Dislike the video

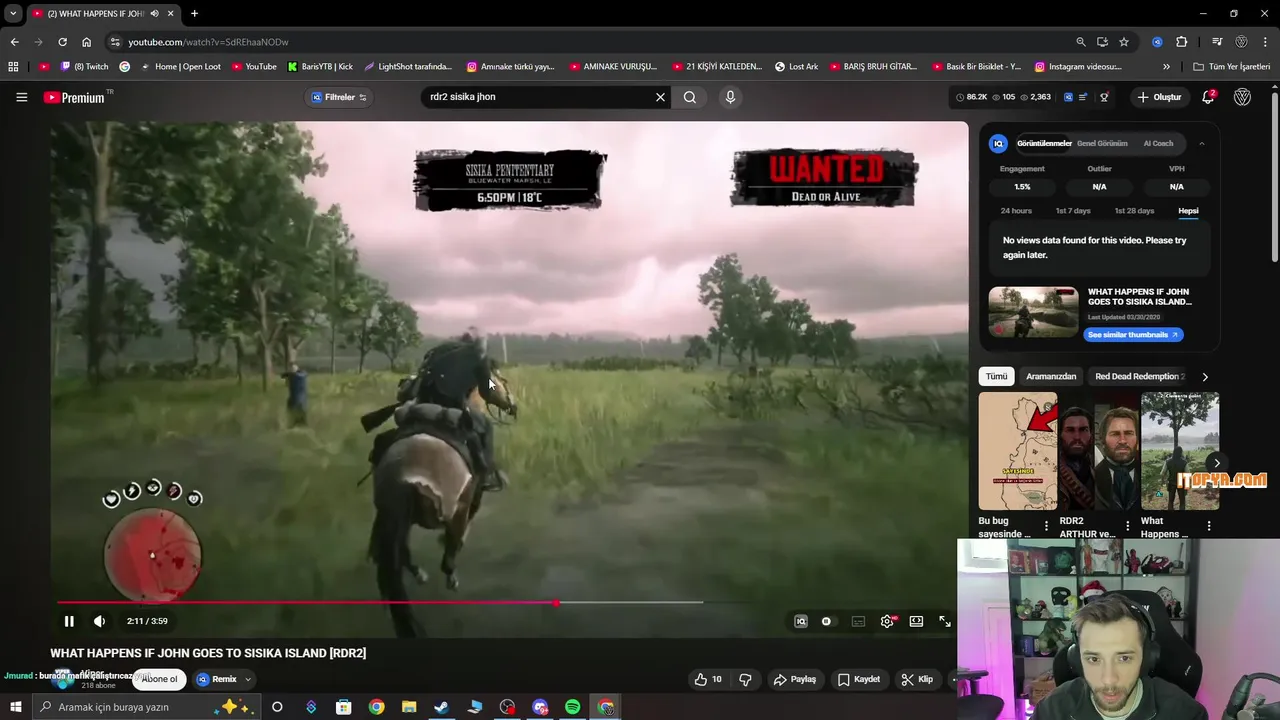(x=745, y=679)
